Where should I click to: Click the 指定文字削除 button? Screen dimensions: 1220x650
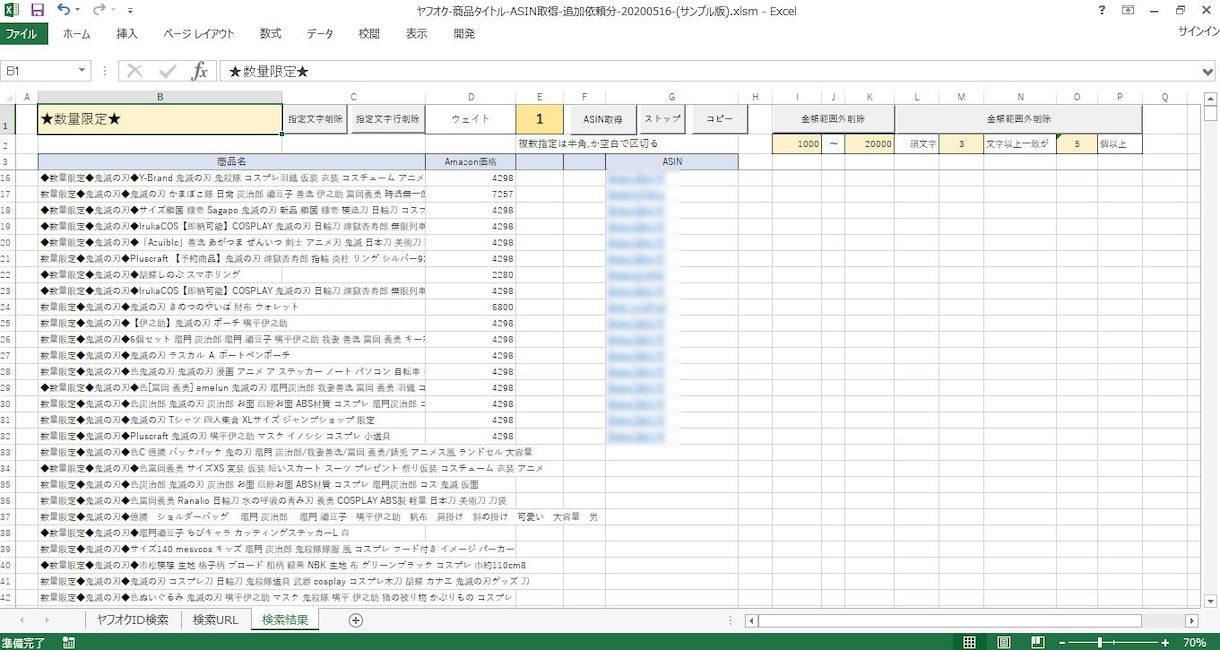click(316, 119)
